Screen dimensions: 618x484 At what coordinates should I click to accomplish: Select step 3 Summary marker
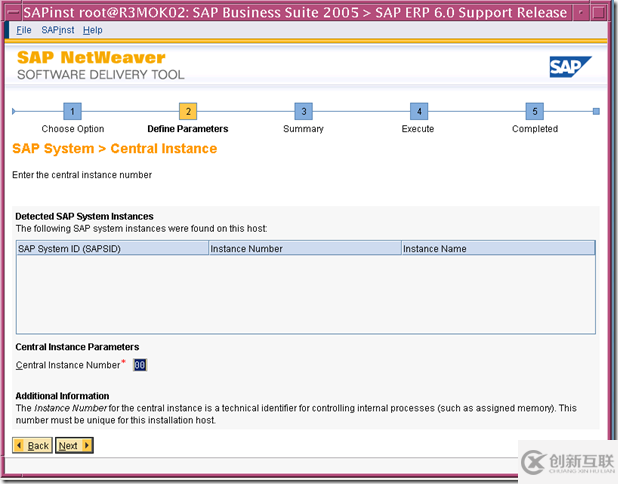pos(303,112)
